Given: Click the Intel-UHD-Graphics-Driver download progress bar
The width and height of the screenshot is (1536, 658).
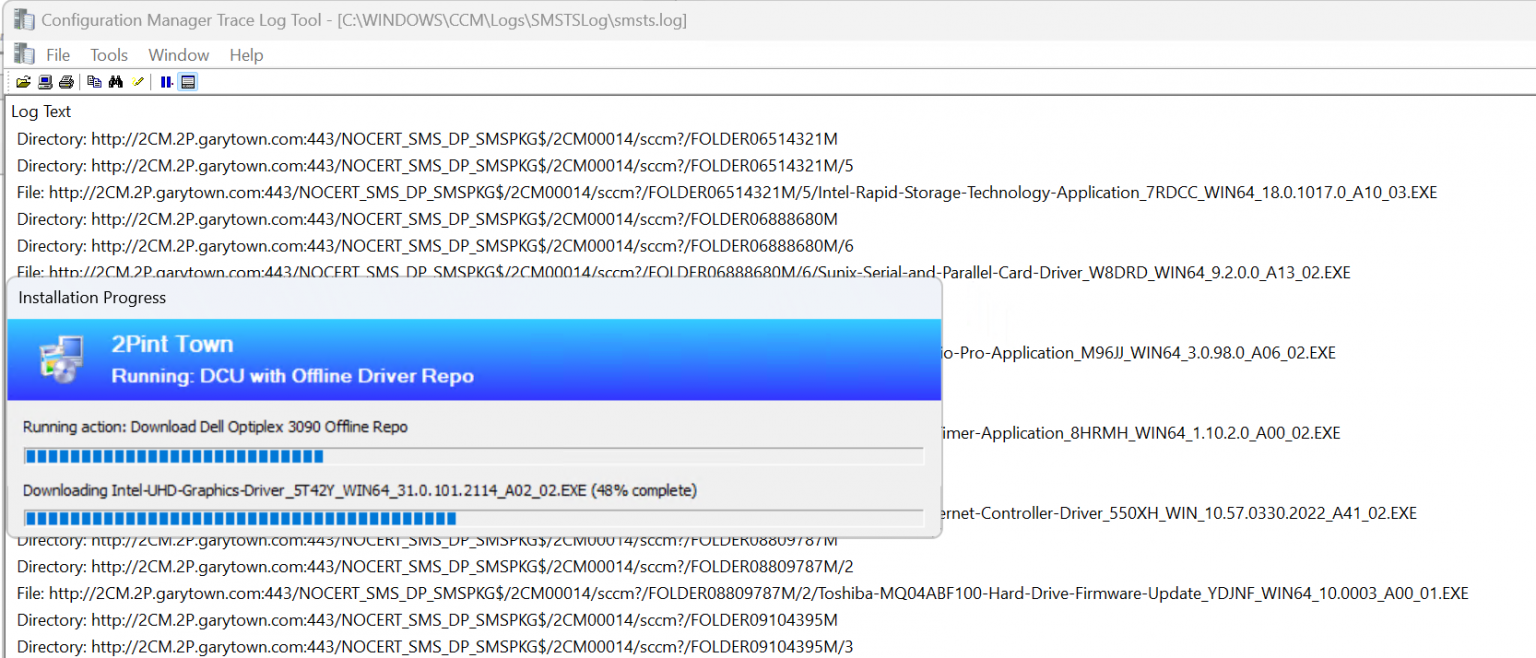Looking at the screenshot, I should coord(474,519).
